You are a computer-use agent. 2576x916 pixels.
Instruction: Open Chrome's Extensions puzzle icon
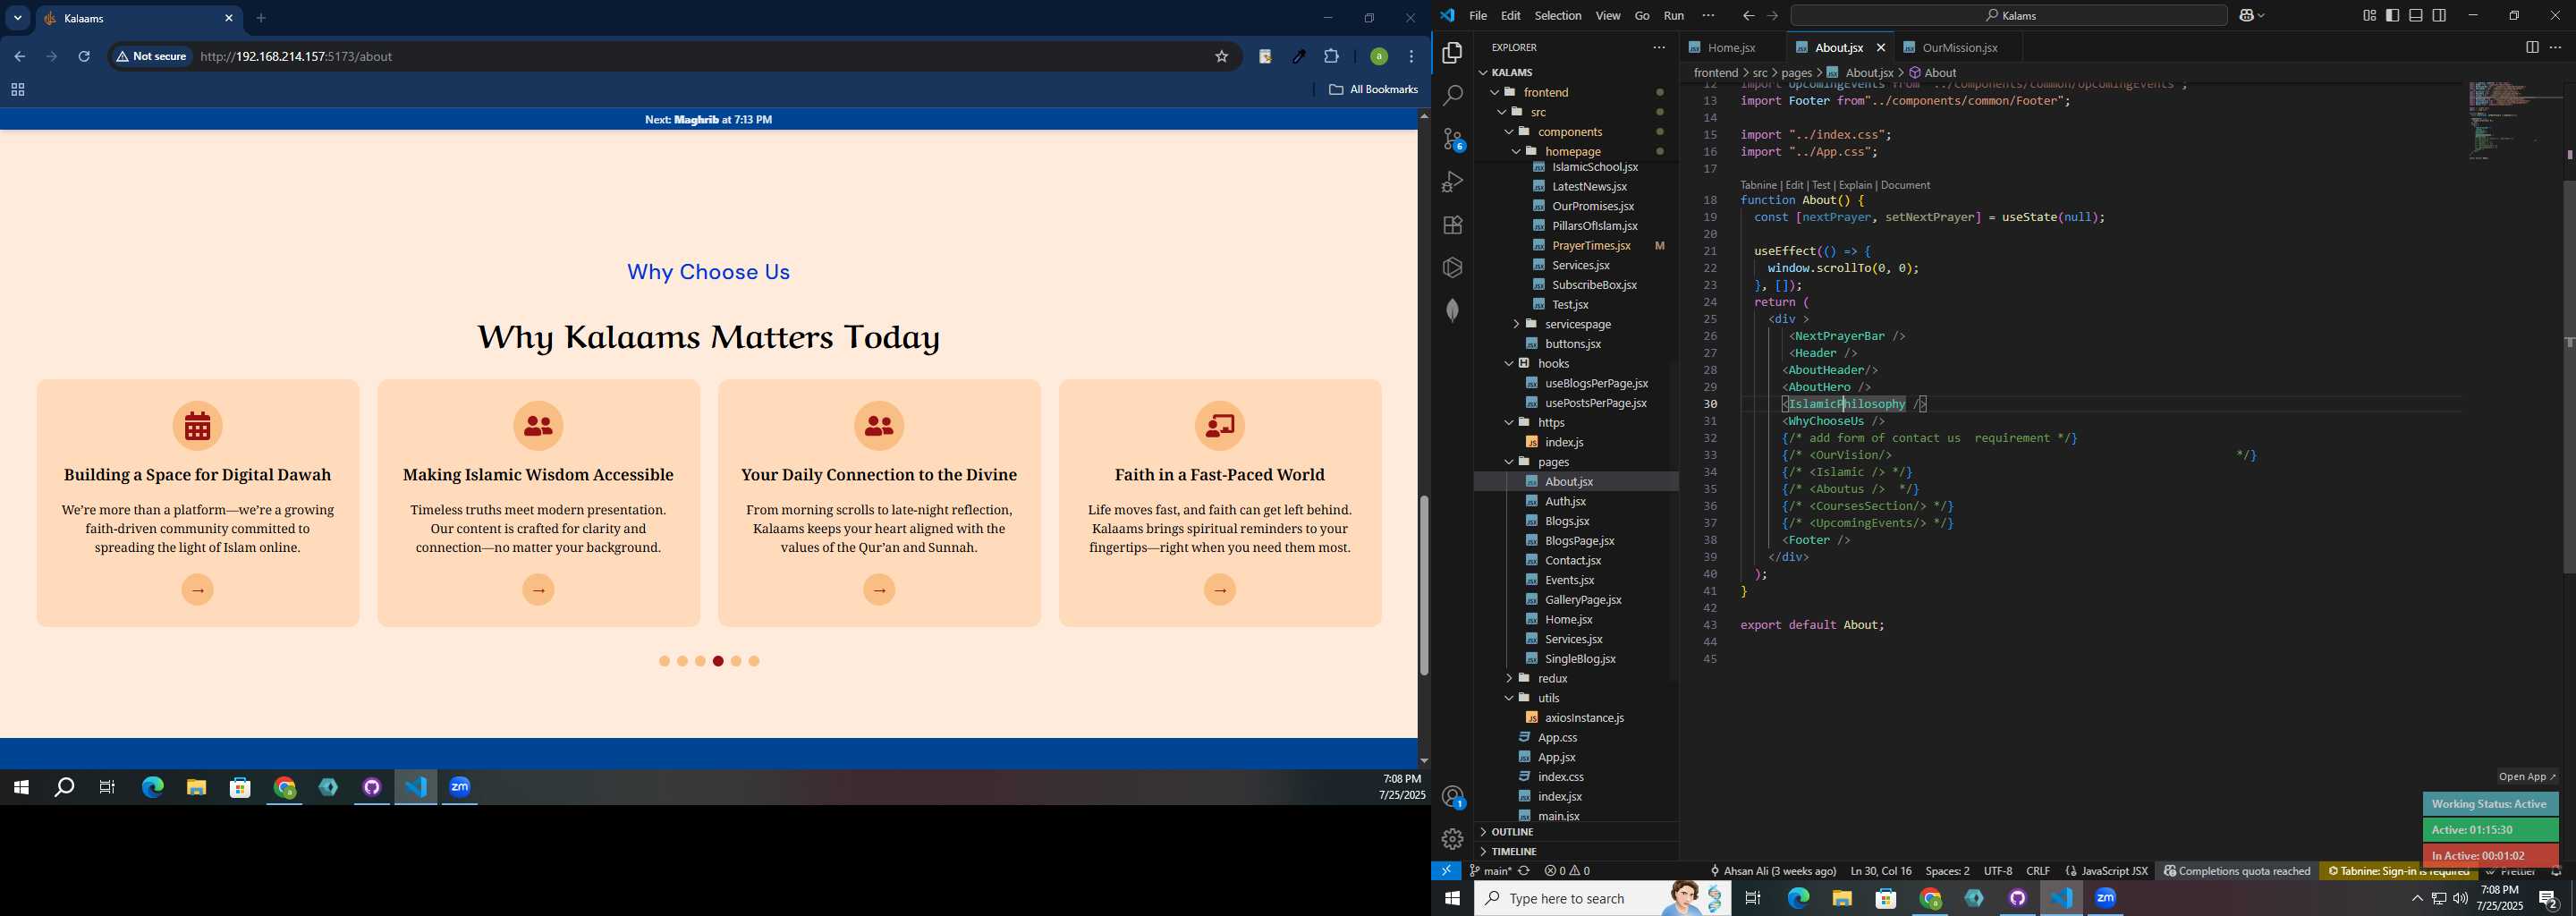click(x=1331, y=57)
